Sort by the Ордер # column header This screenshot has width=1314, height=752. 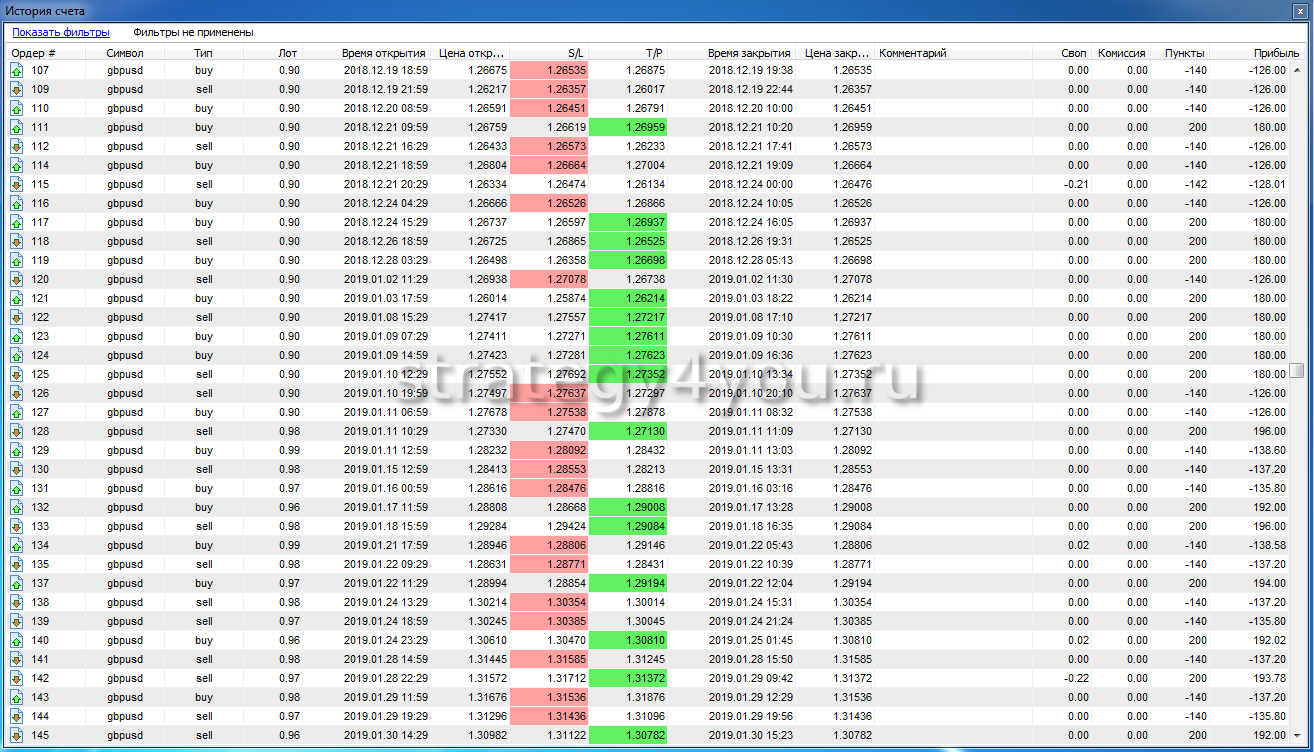pyautogui.click(x=34, y=53)
